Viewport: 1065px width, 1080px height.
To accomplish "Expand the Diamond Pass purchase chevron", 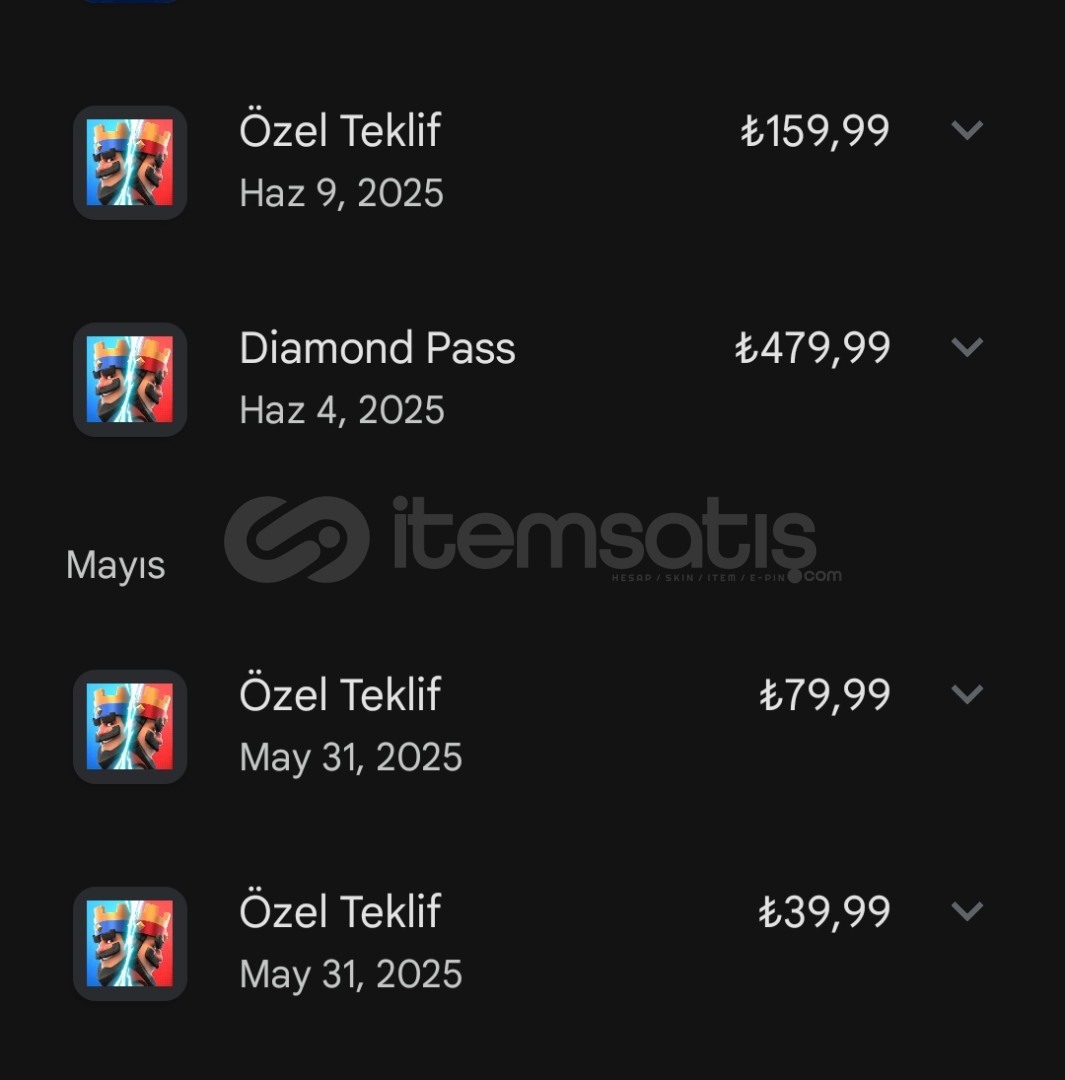I will coord(967,346).
